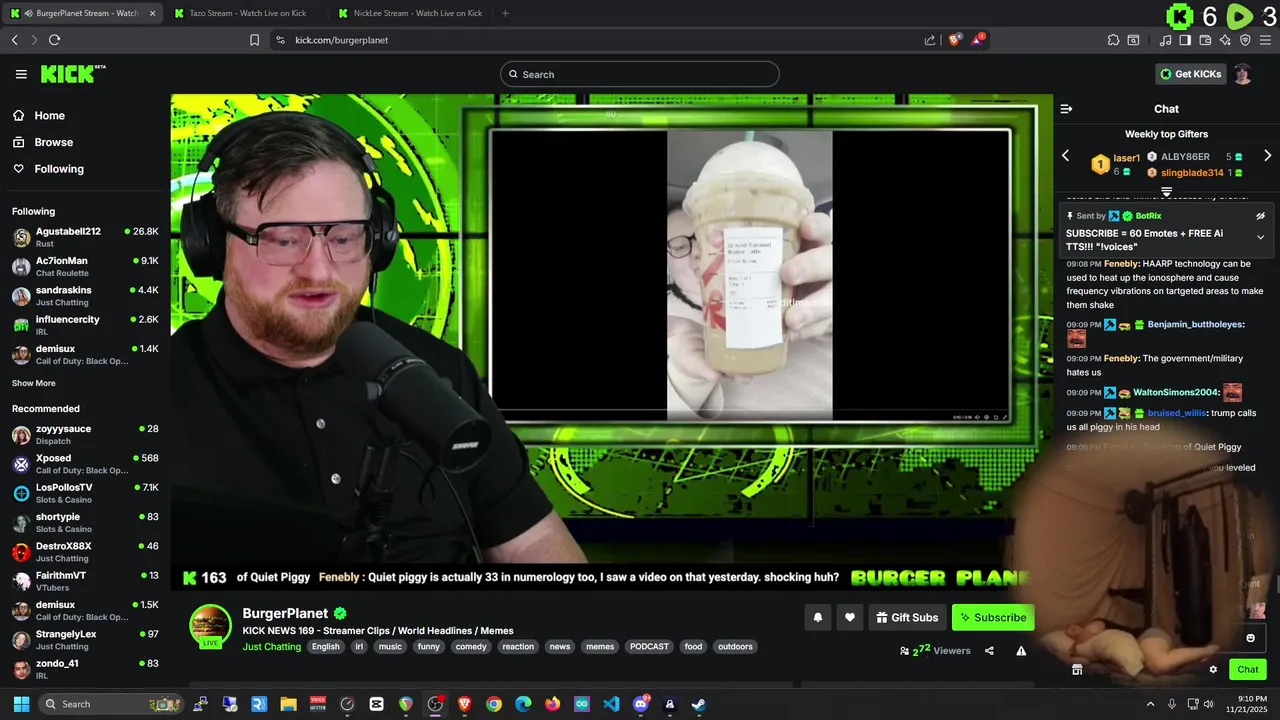Open Discord from the taskbar
The height and width of the screenshot is (720, 1280).
click(x=640, y=704)
